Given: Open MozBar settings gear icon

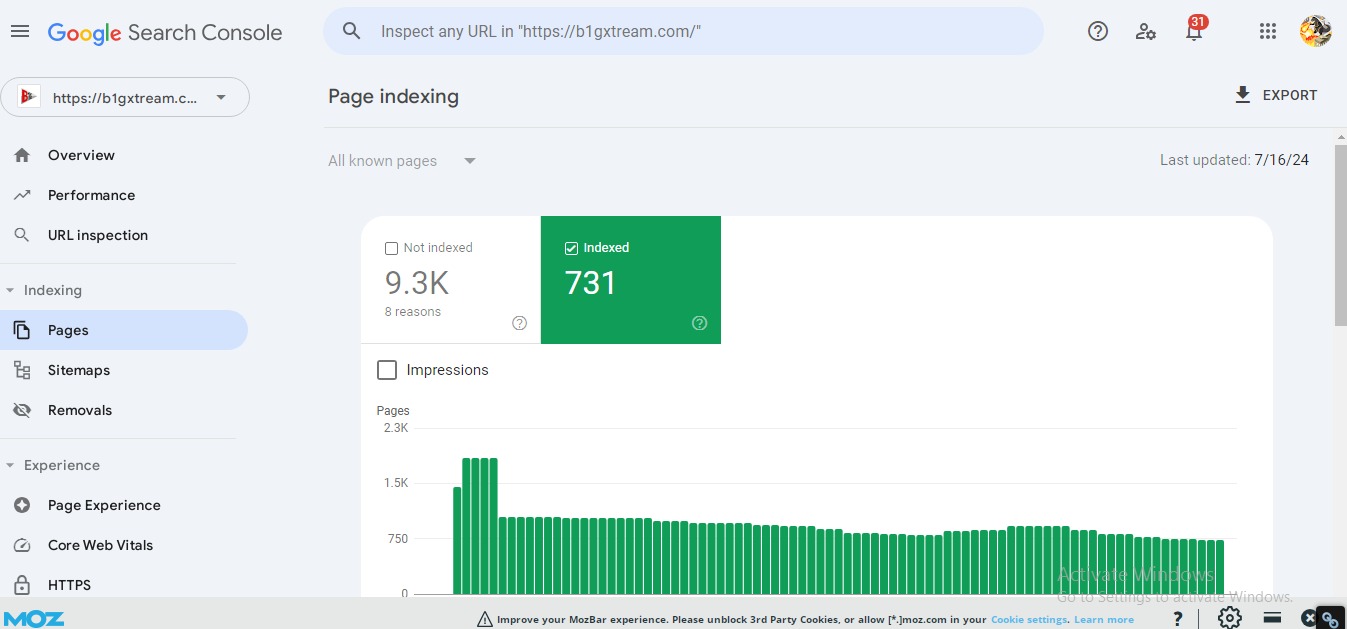Looking at the screenshot, I should (x=1230, y=617).
